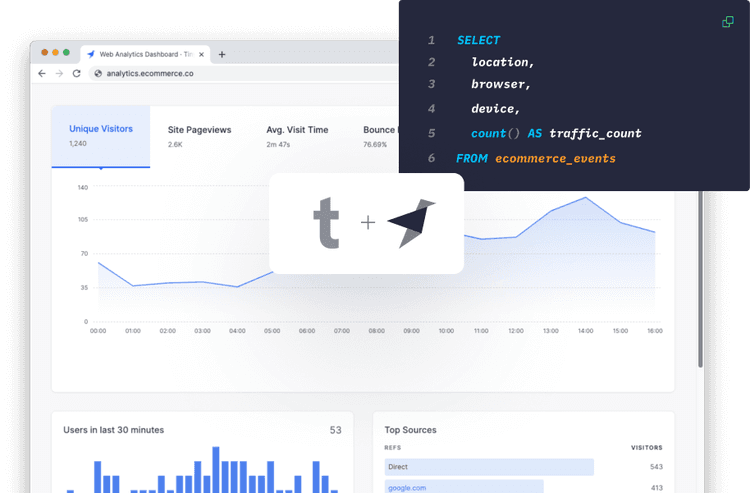Click the 1,240 unique visitors value
750x493 pixels.
click(77, 143)
